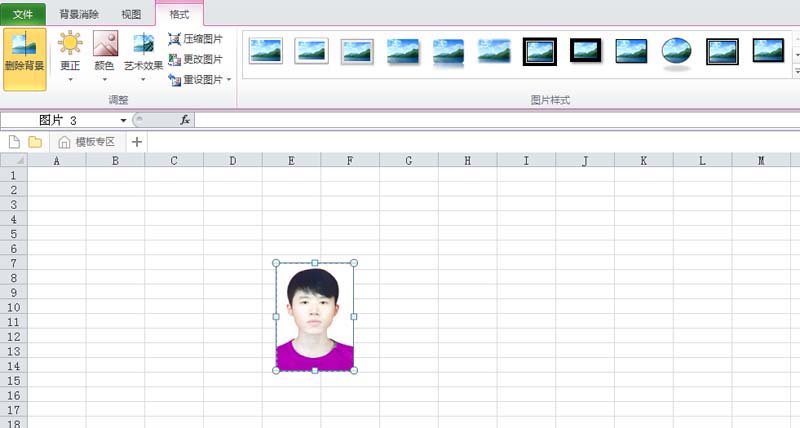Switch to the 背景消除 tab

click(x=79, y=14)
